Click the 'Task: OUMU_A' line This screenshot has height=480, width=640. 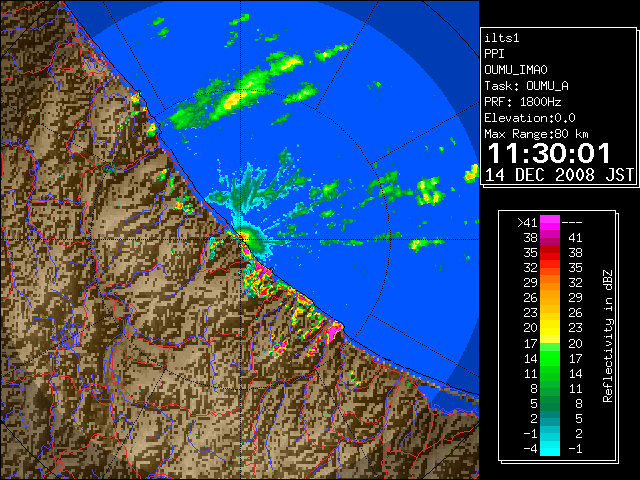527,86
